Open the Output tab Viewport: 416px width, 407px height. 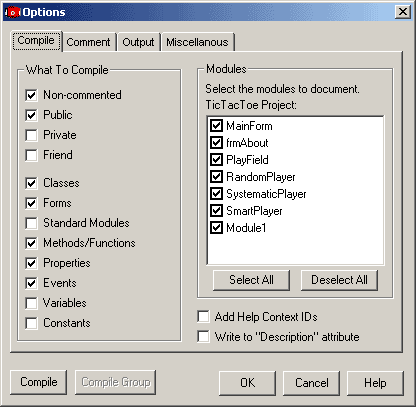tap(138, 42)
